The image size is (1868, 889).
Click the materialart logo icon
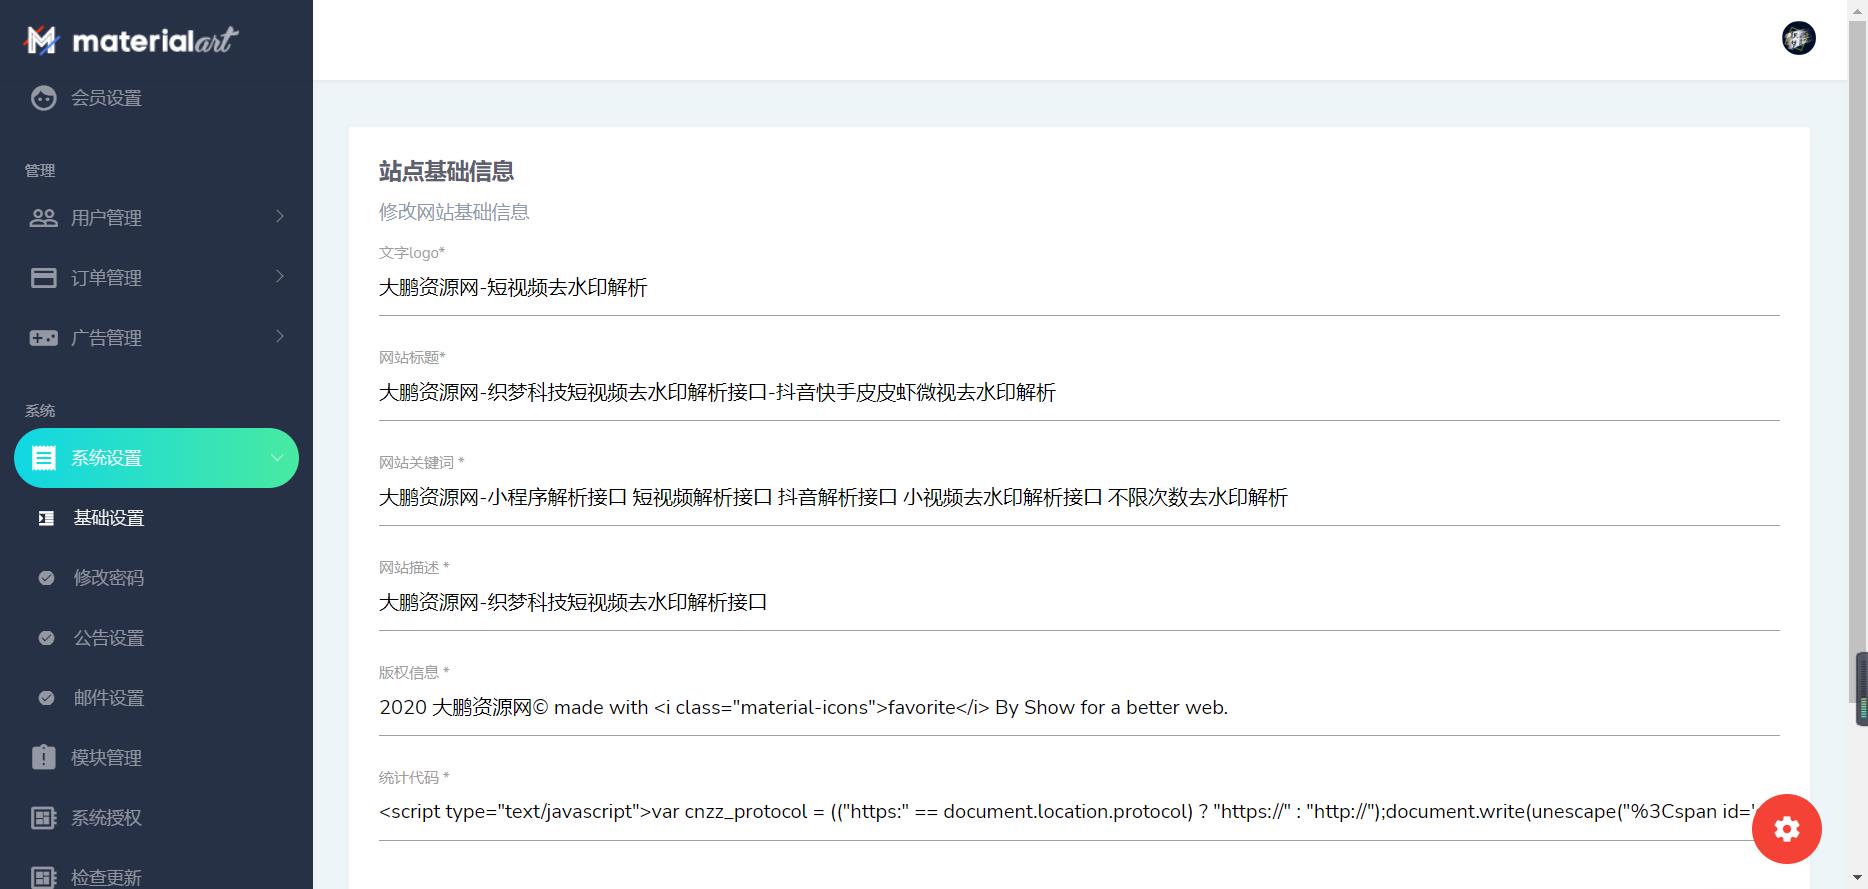coord(42,40)
